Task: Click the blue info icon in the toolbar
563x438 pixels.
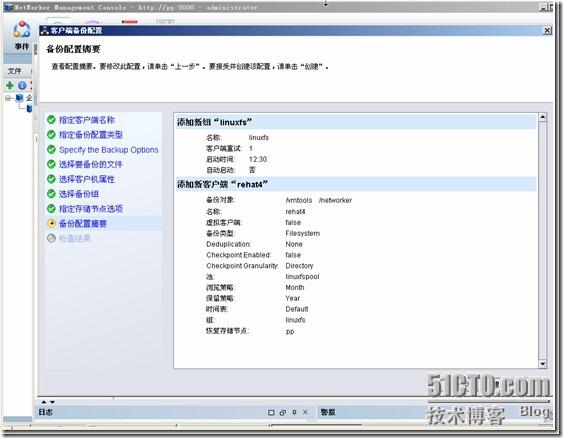Action: pos(22,85)
